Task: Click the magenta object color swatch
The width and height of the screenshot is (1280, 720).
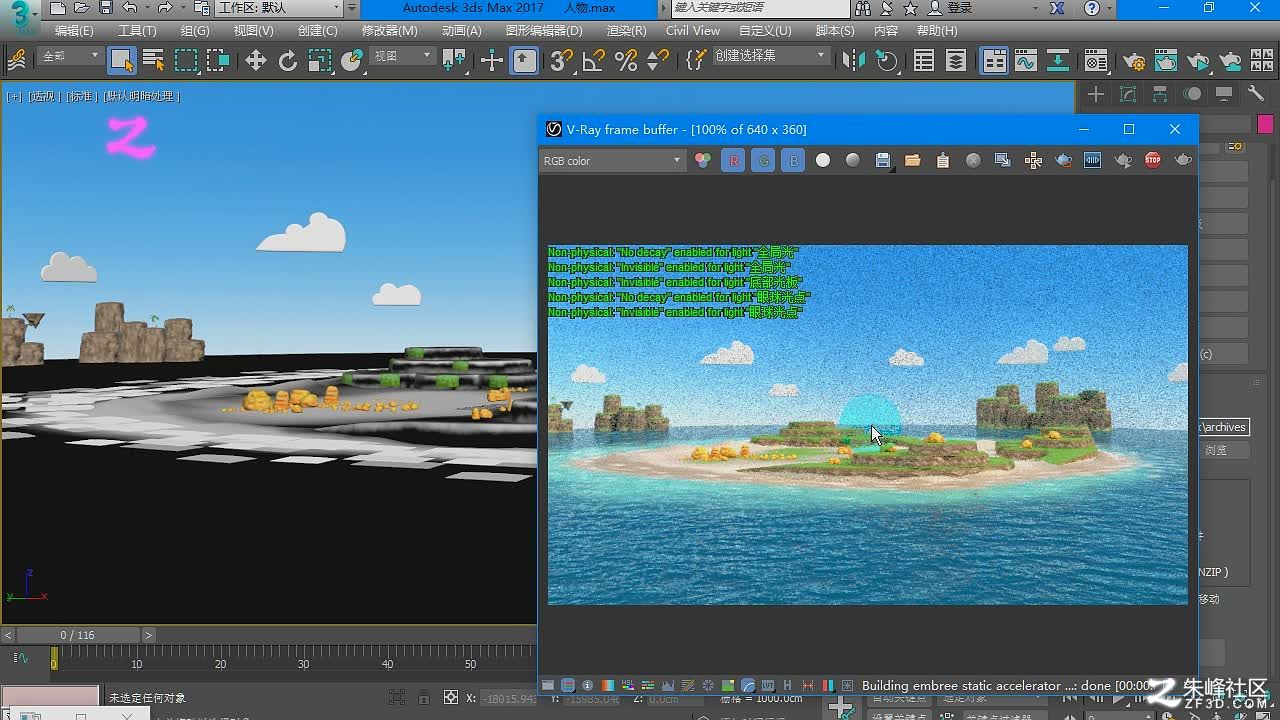Action: (1265, 125)
